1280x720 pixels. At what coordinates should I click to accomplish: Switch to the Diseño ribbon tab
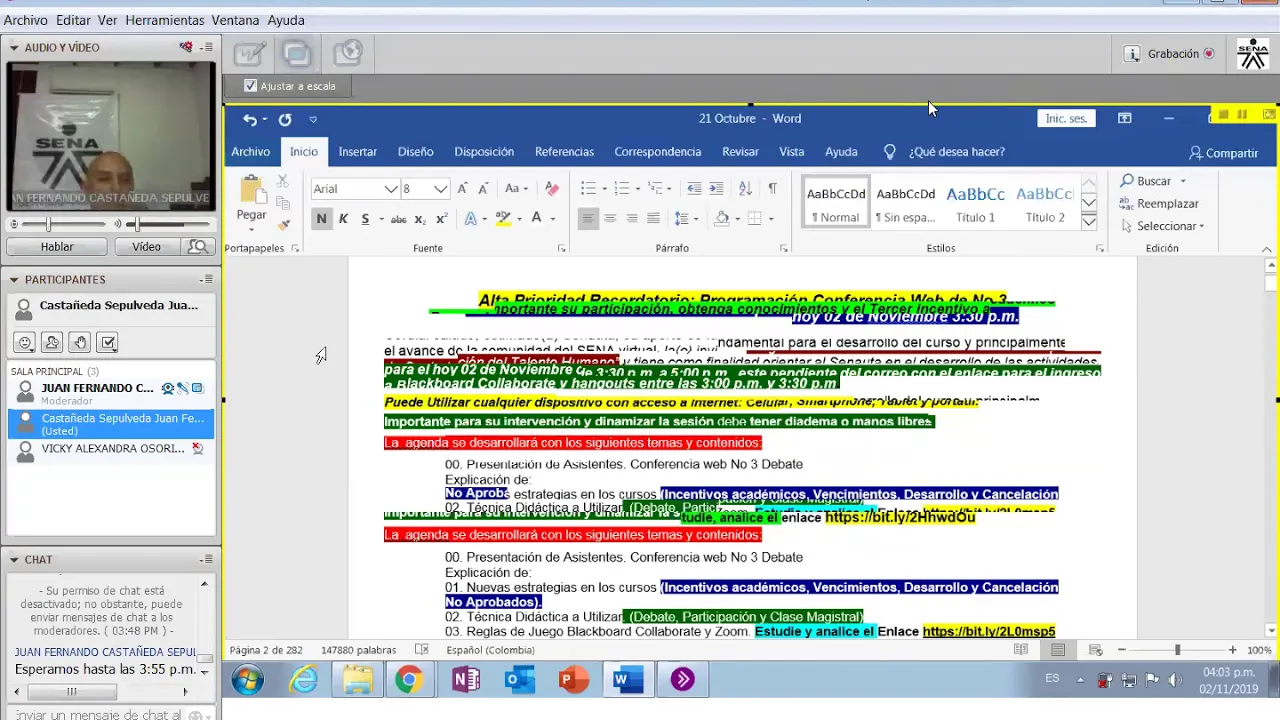pyautogui.click(x=415, y=152)
